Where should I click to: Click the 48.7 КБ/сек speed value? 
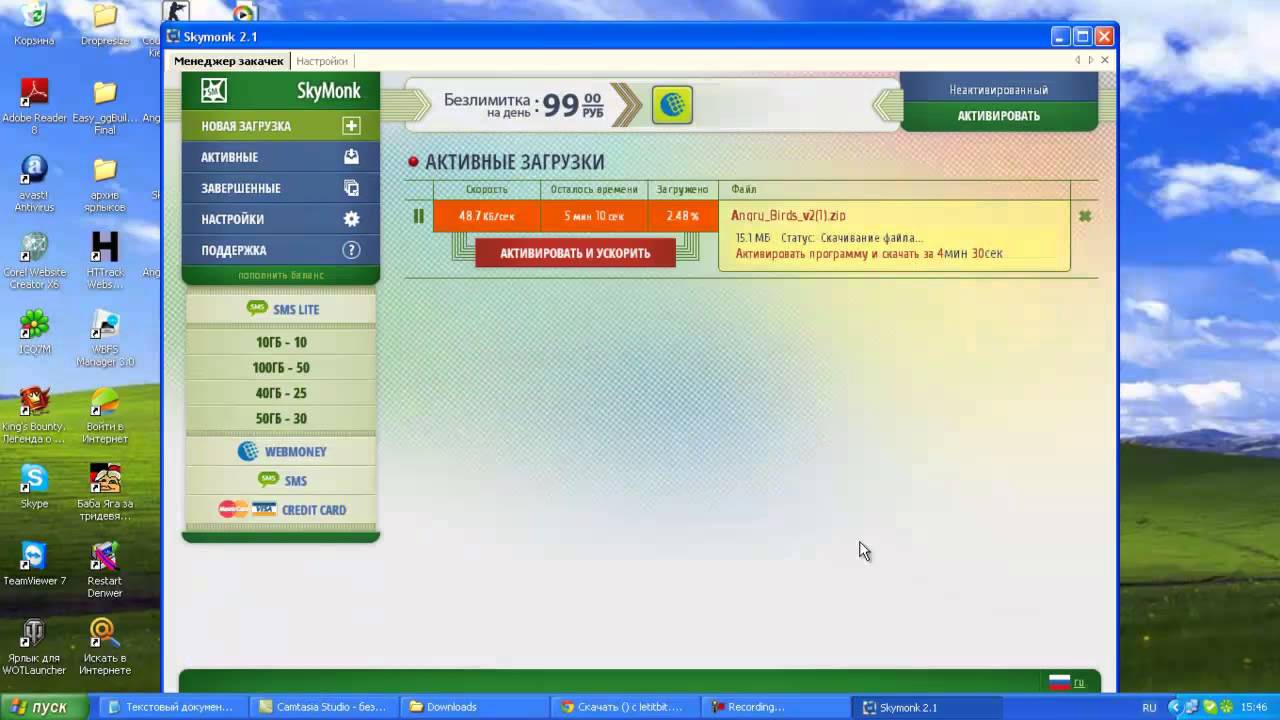pyautogui.click(x=486, y=216)
